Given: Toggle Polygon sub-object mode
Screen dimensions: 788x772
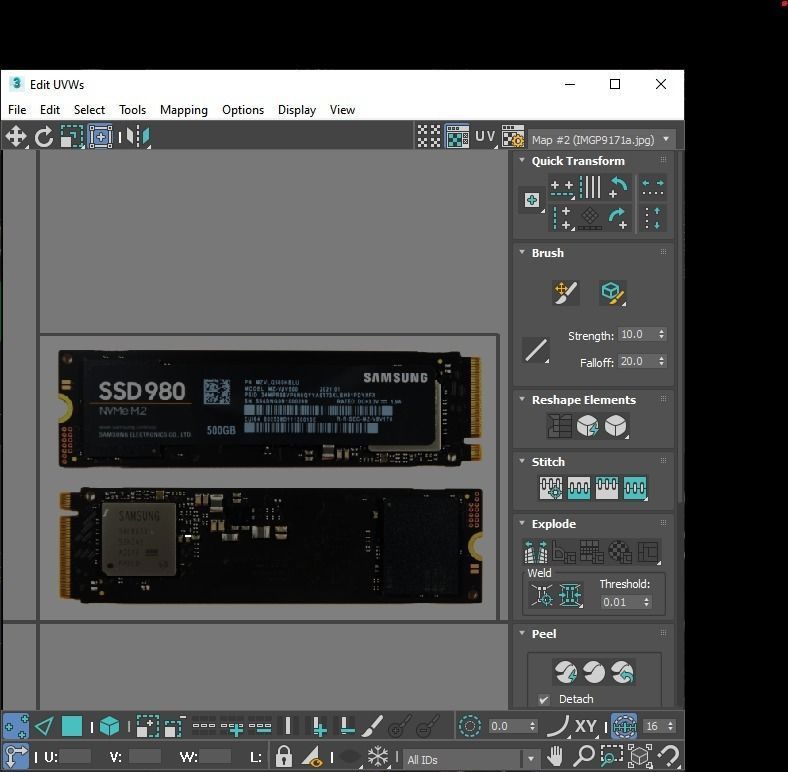Looking at the screenshot, I should 72,726.
